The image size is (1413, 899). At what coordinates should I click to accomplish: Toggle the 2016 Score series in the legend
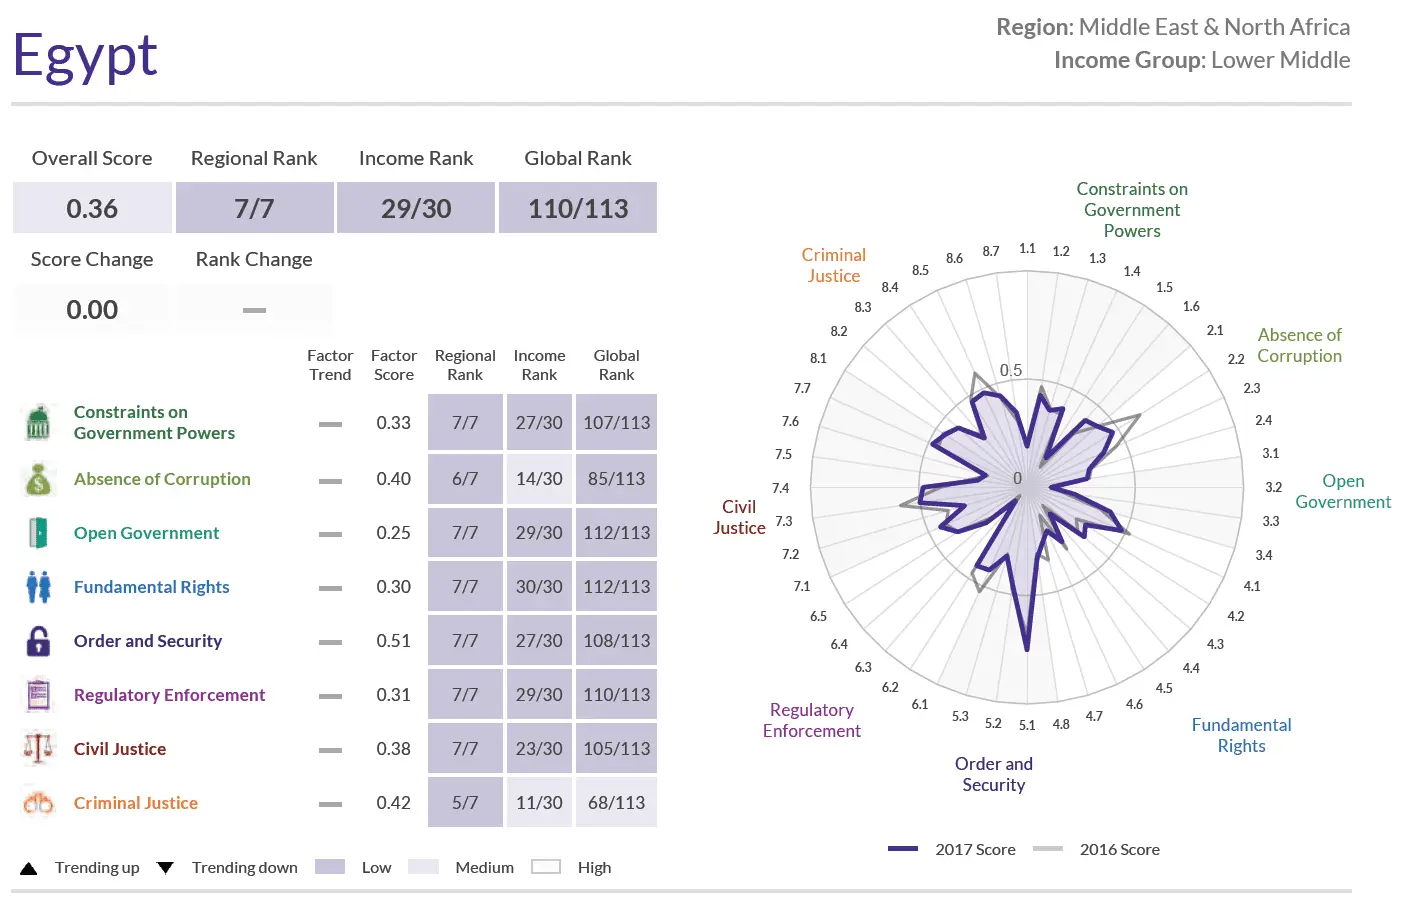click(x=1048, y=848)
